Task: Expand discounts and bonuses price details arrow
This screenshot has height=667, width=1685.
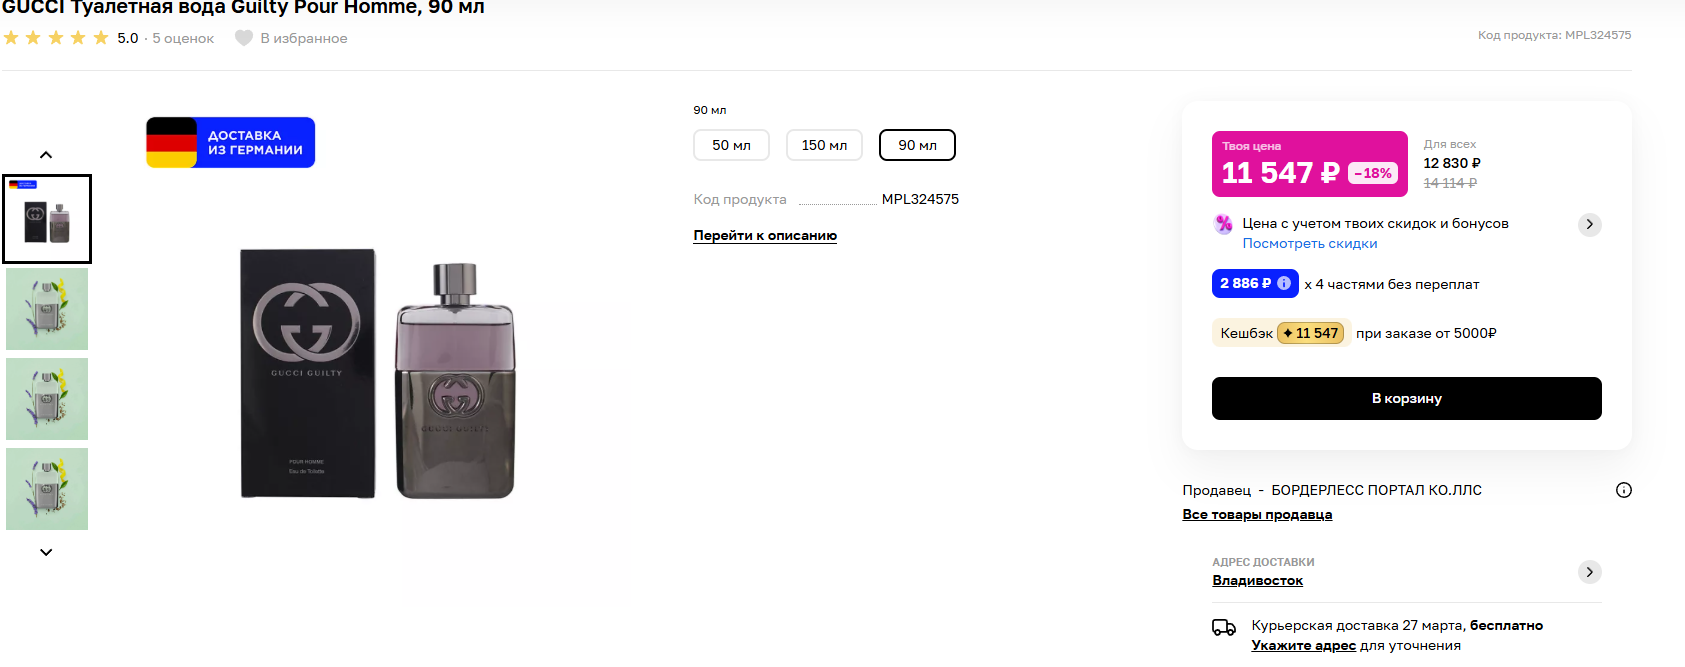Action: (x=1590, y=224)
